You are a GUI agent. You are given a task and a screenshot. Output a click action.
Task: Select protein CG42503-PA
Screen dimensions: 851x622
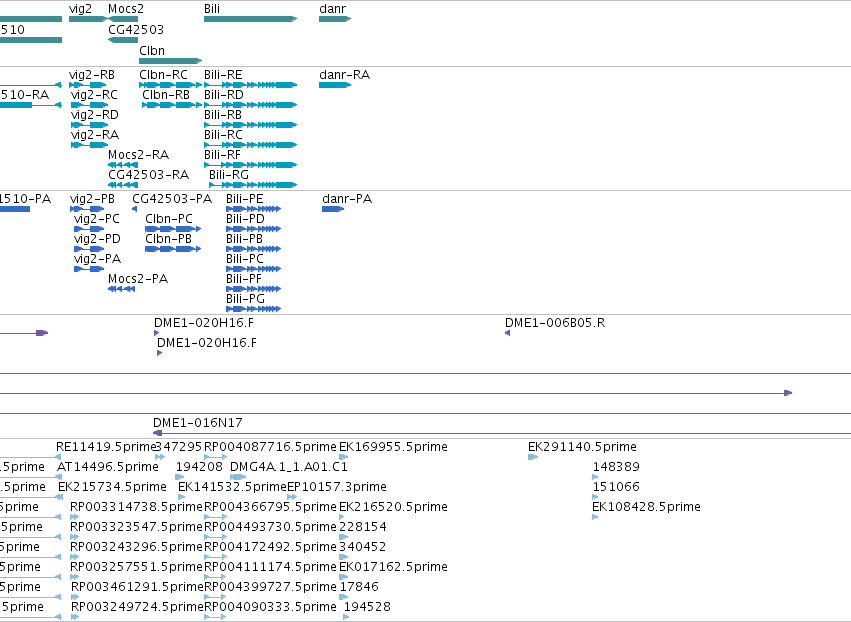click(172, 199)
